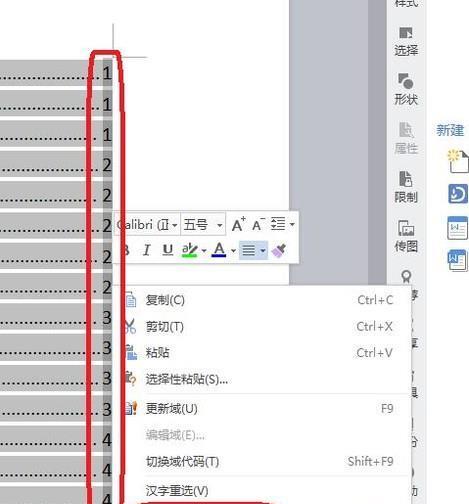This screenshot has width=469, height=504.
Task: Click the format painter brush icon
Action: [x=279, y=250]
